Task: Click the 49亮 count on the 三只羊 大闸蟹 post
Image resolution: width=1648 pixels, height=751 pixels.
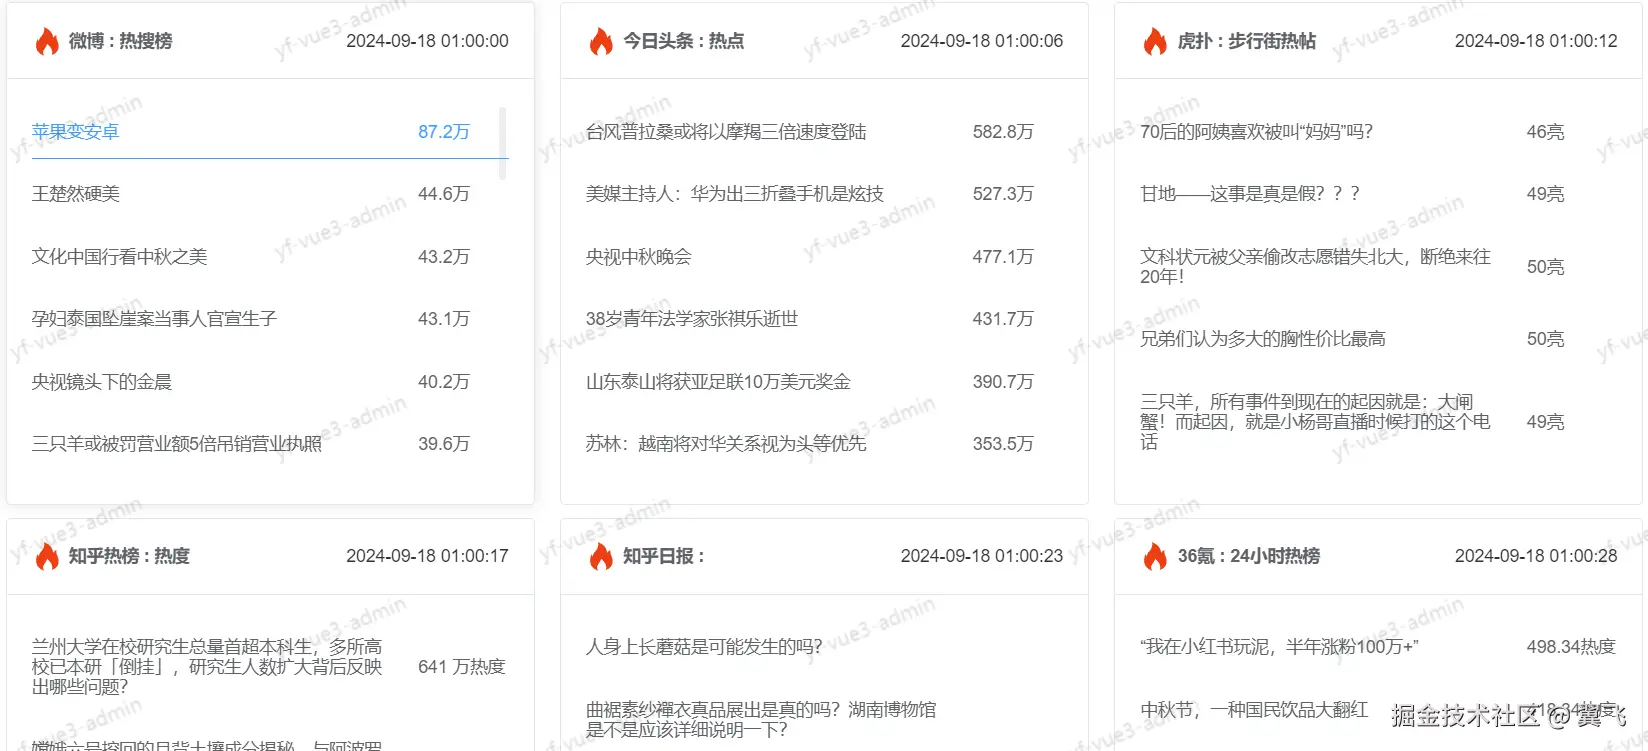Action: click(1545, 422)
